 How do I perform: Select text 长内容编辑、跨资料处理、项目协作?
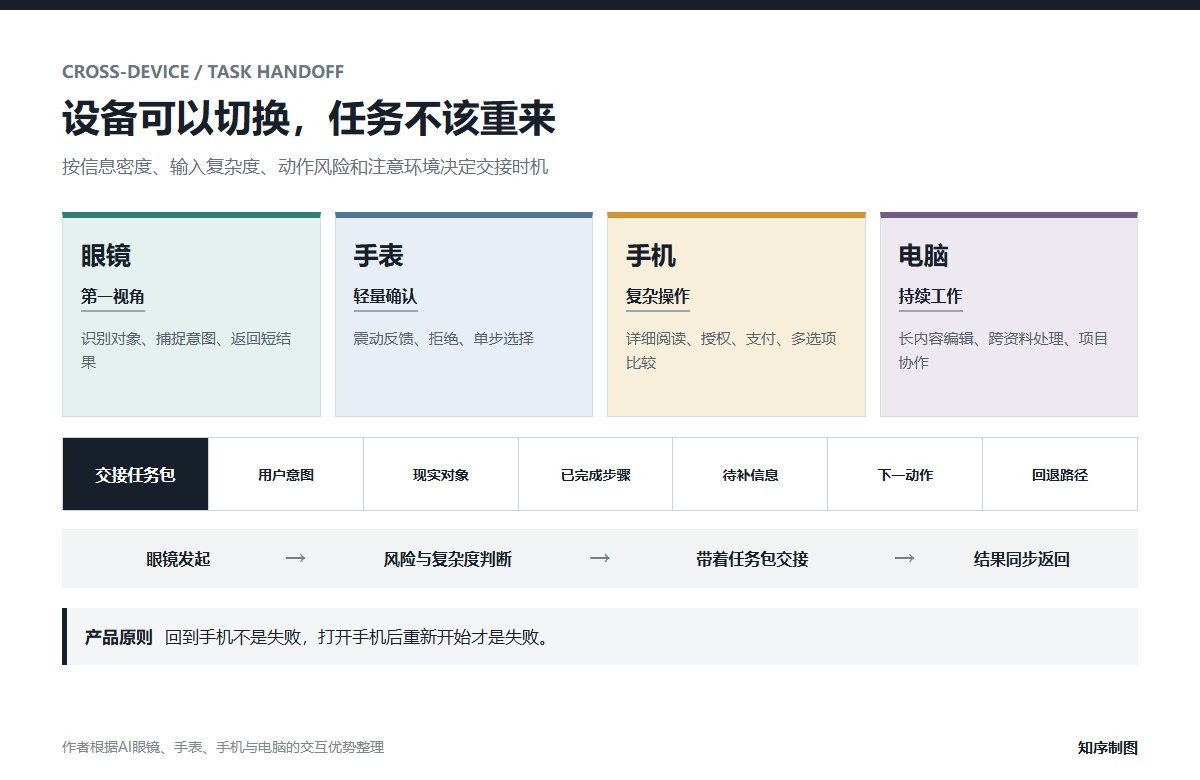coord(1003,350)
